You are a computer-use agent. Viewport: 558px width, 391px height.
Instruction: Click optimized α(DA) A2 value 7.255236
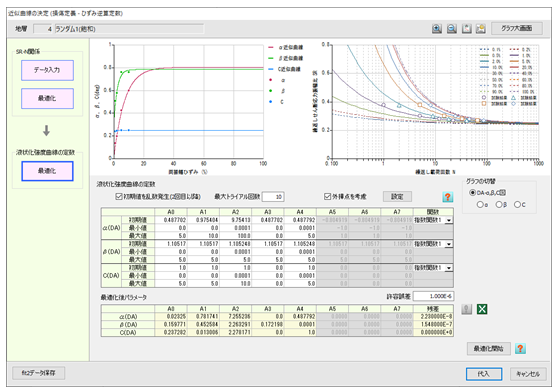tap(236, 316)
